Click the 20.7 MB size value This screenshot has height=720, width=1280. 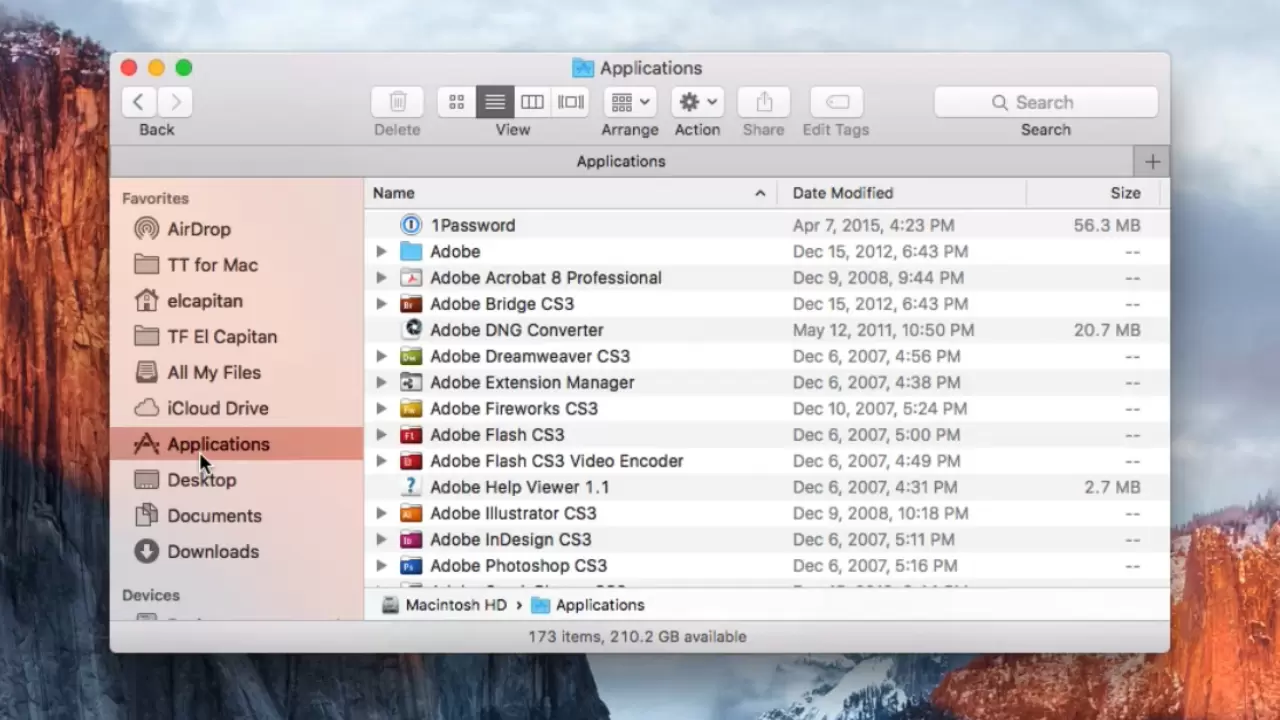(x=1107, y=330)
